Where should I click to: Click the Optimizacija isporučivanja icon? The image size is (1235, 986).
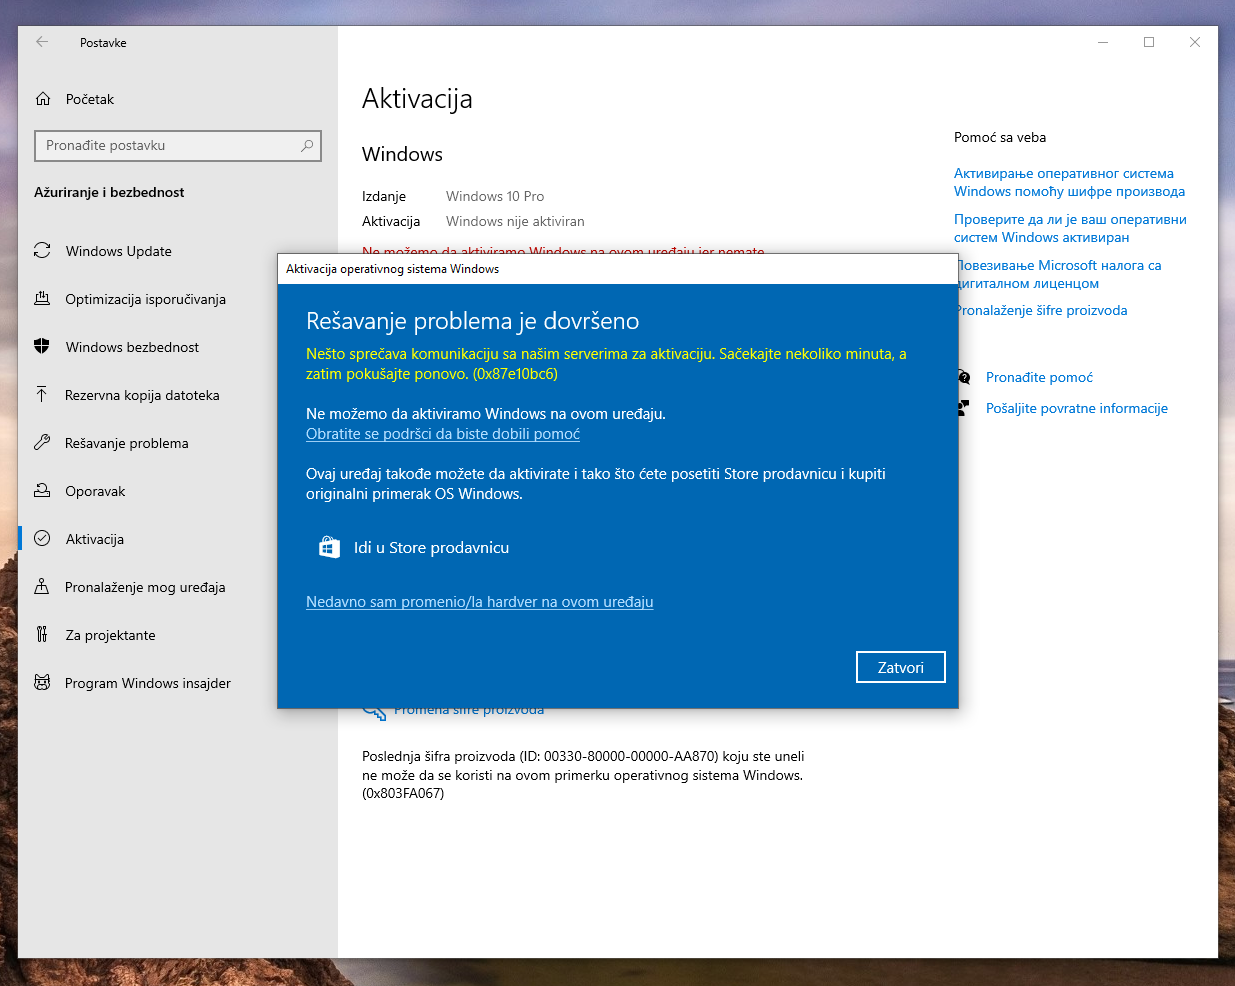(42, 299)
